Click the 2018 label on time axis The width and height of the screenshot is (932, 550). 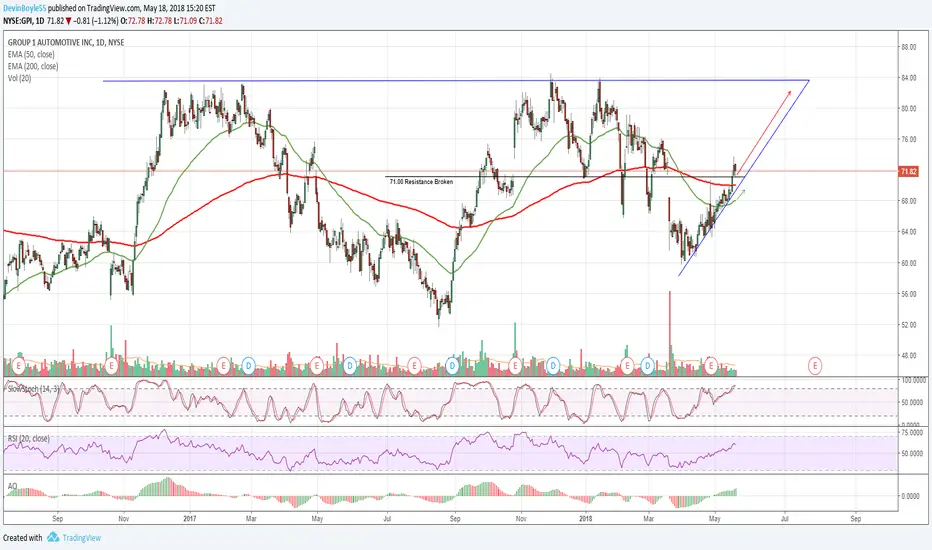coord(586,518)
